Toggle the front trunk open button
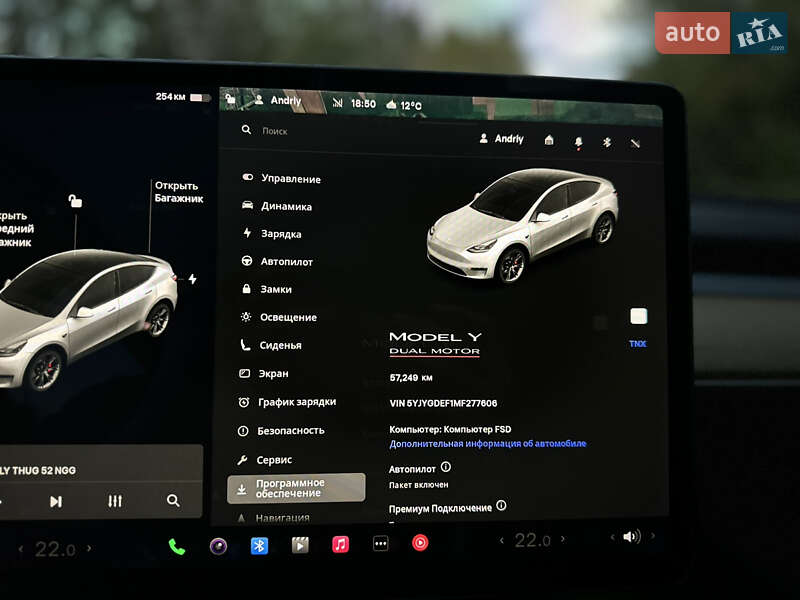800x600 pixels. (x=14, y=228)
